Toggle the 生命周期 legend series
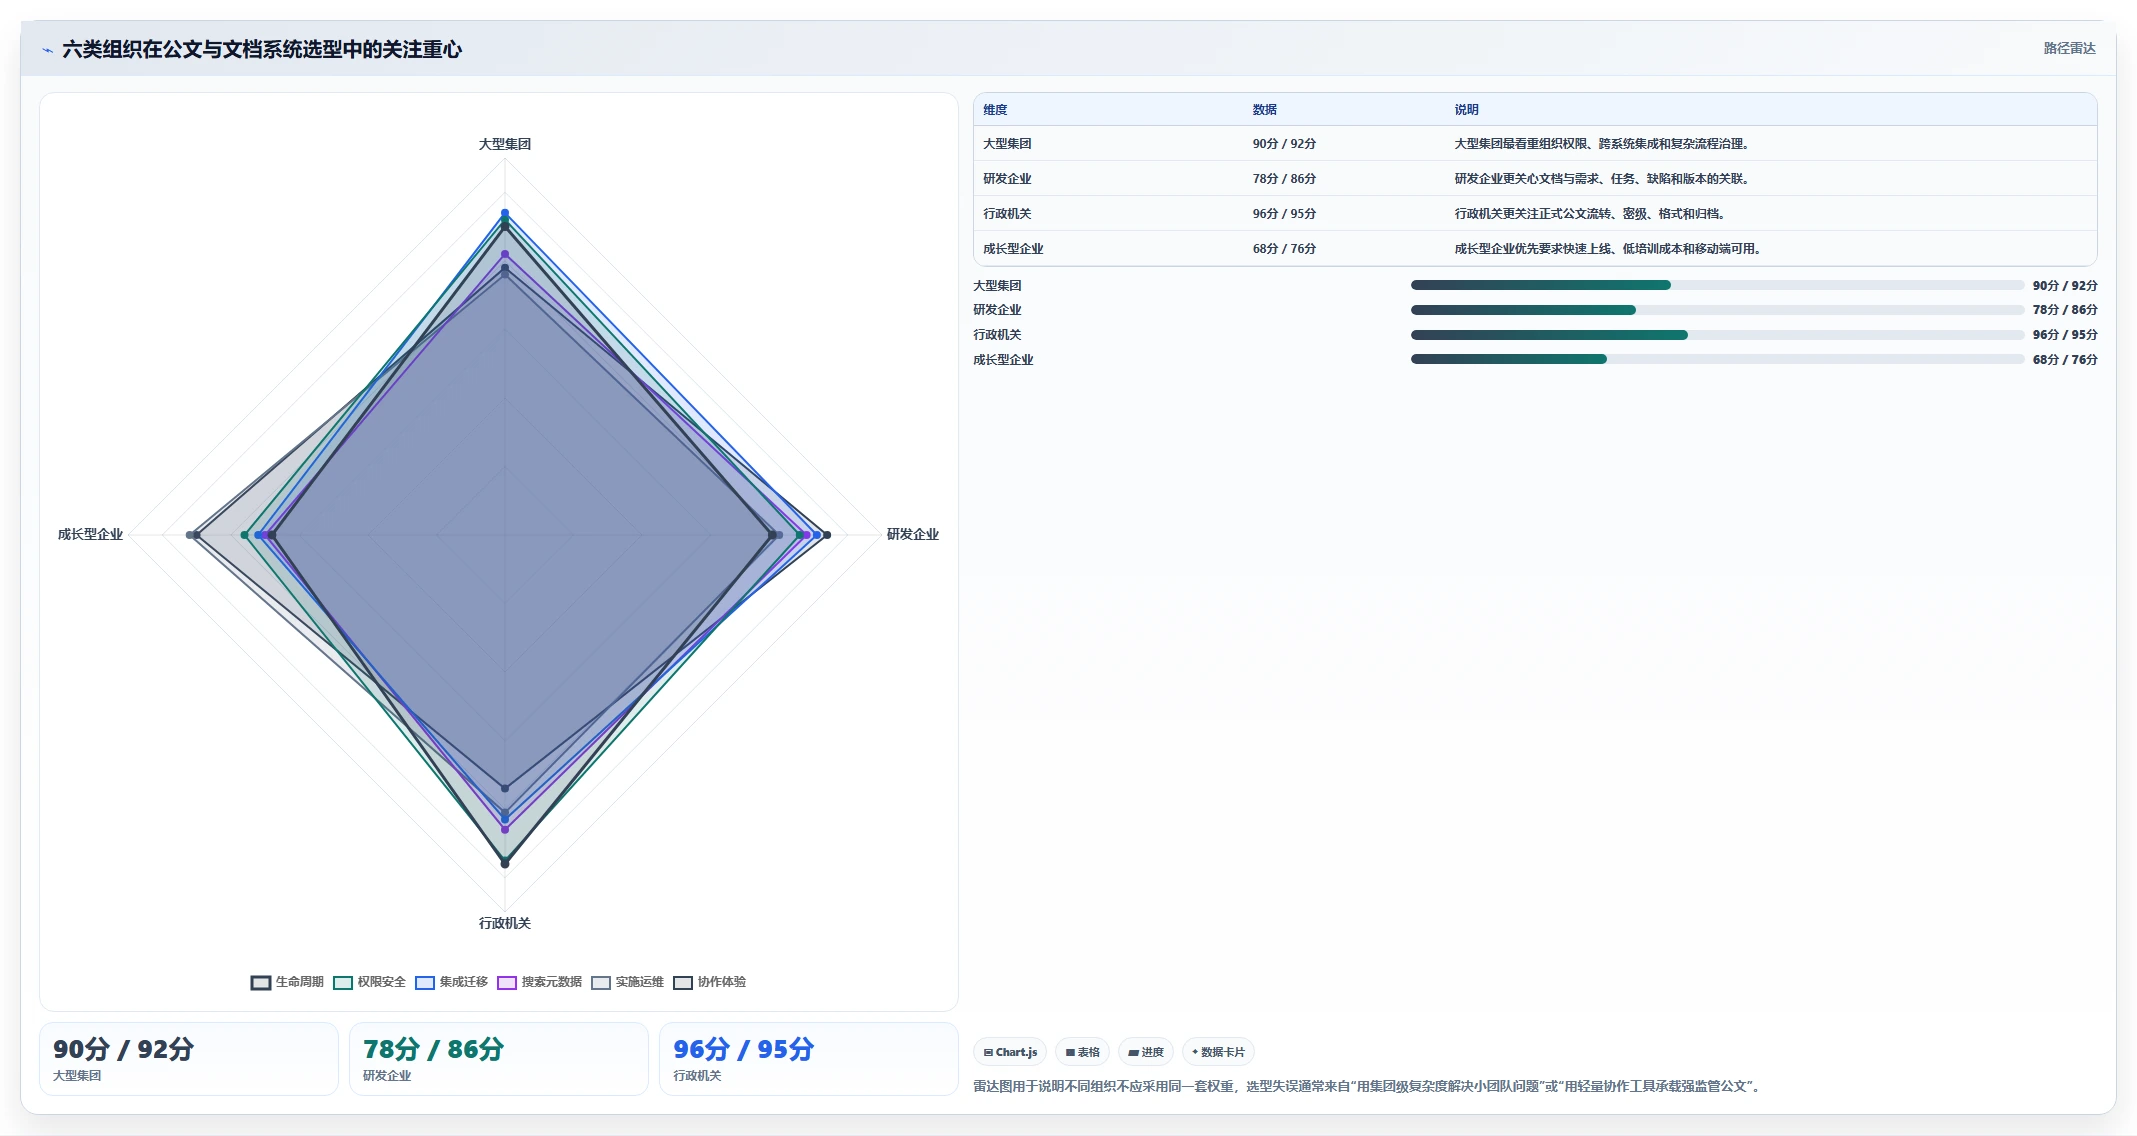The width and height of the screenshot is (2137, 1136). point(287,982)
